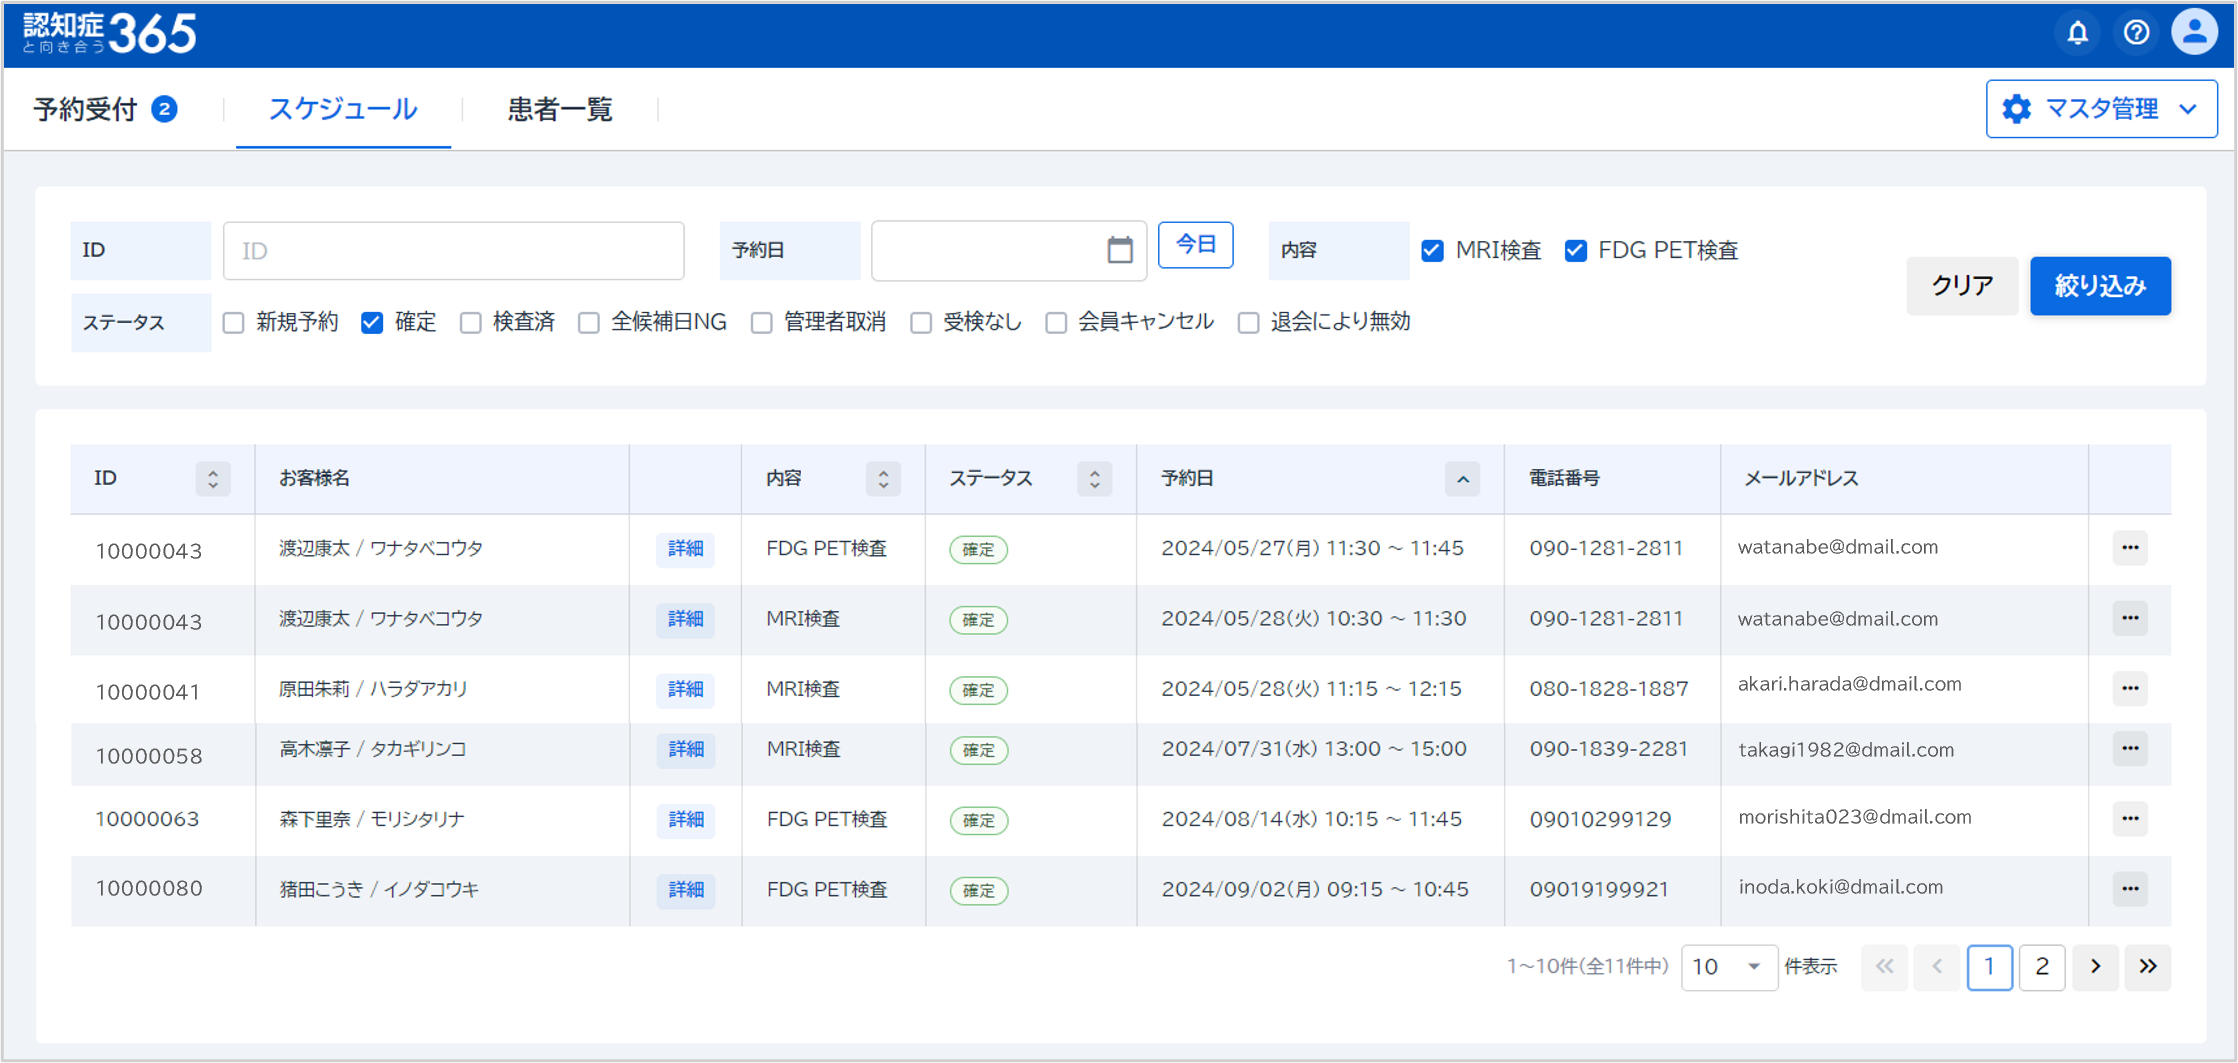Screen dimensions: 2238x1063
Task: Focus the ID search input field
Action: (x=453, y=251)
